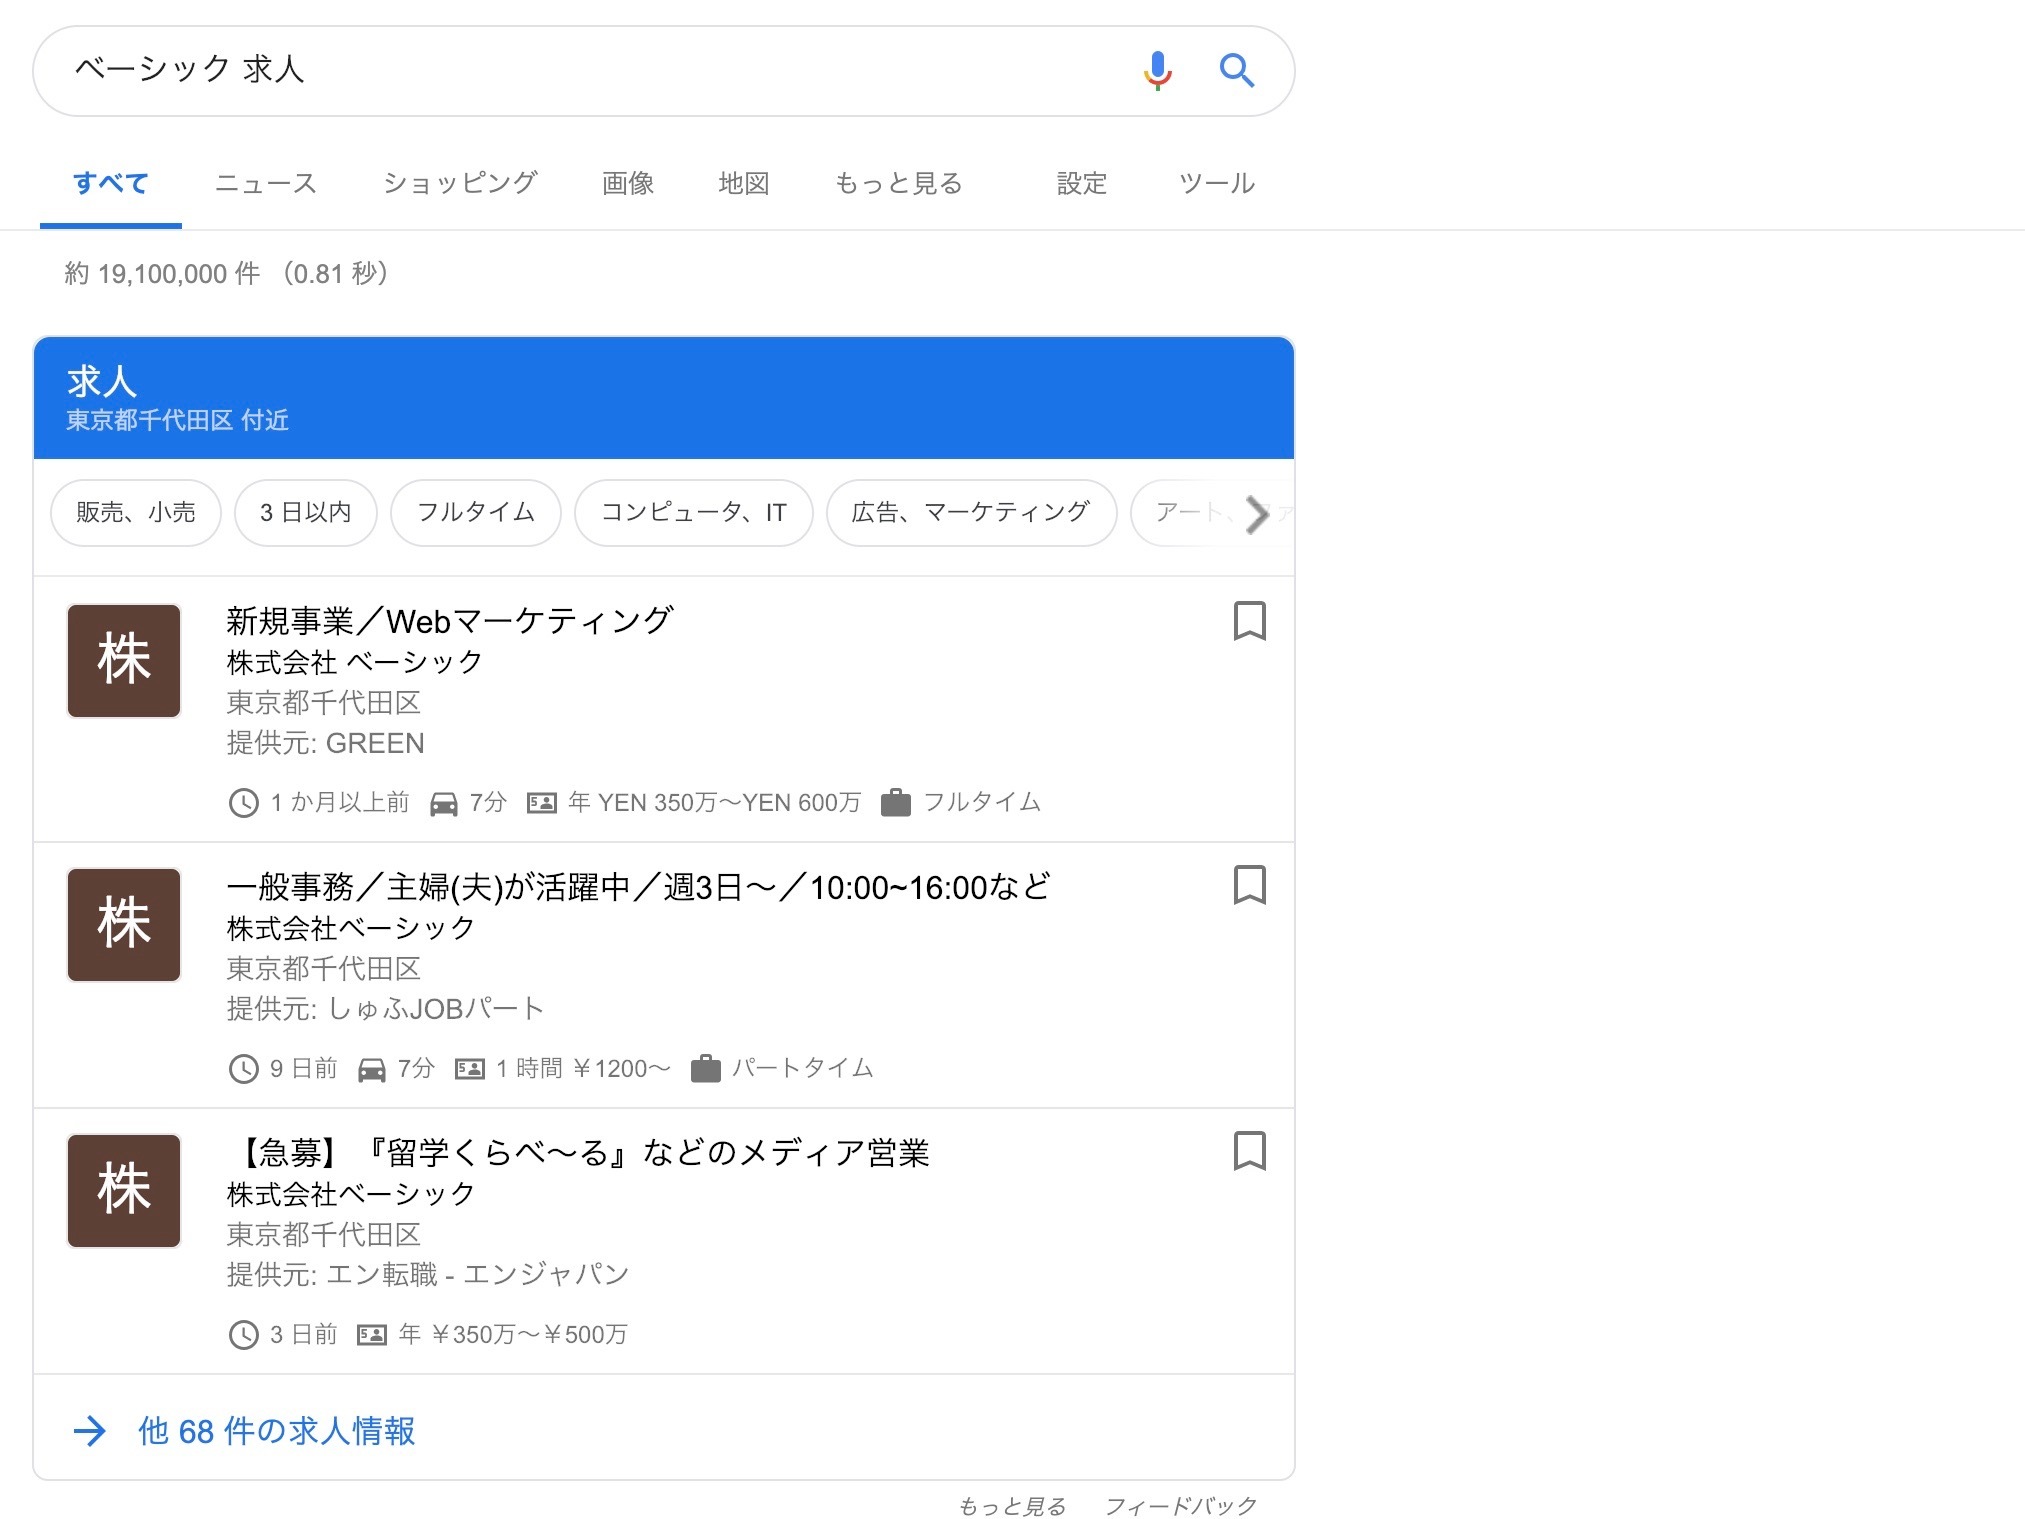Click the 9 日前 posted time
The image size is (2025, 1519).
304,1069
